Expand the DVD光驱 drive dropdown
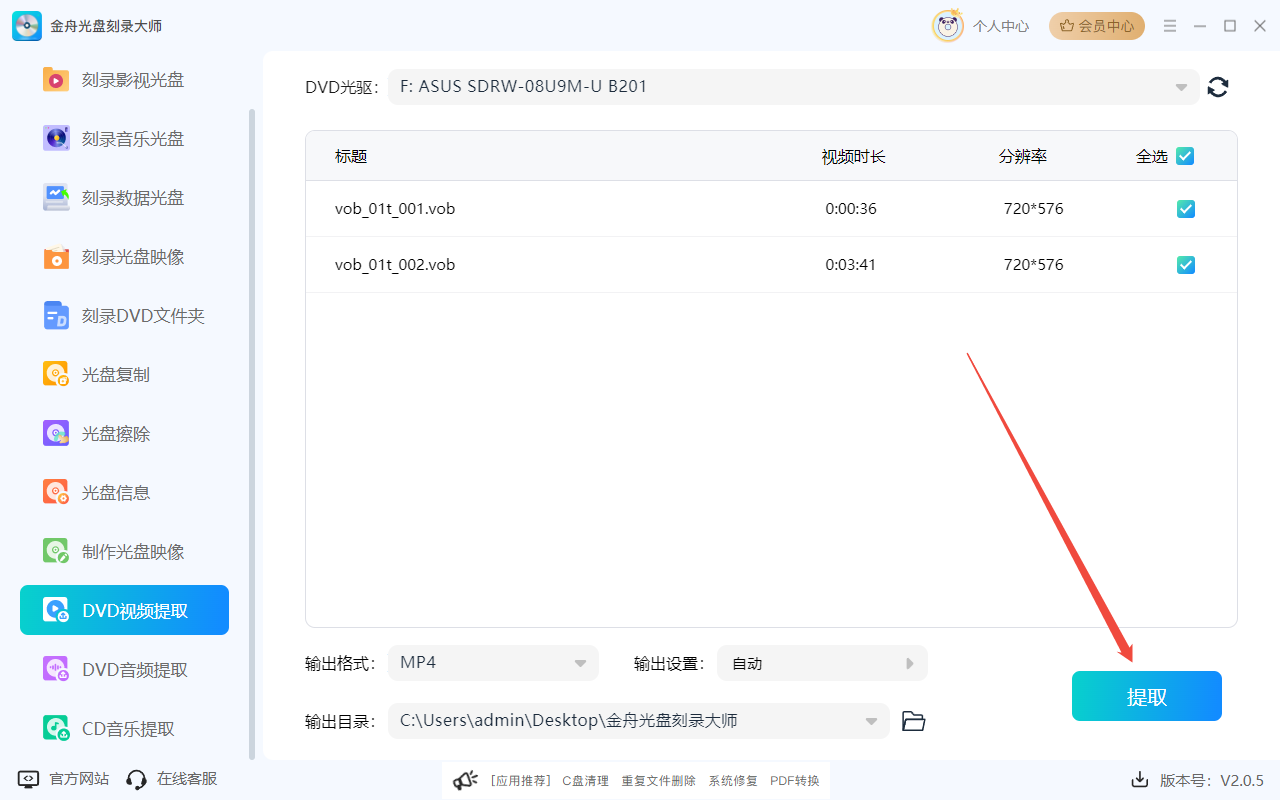 pyautogui.click(x=794, y=87)
